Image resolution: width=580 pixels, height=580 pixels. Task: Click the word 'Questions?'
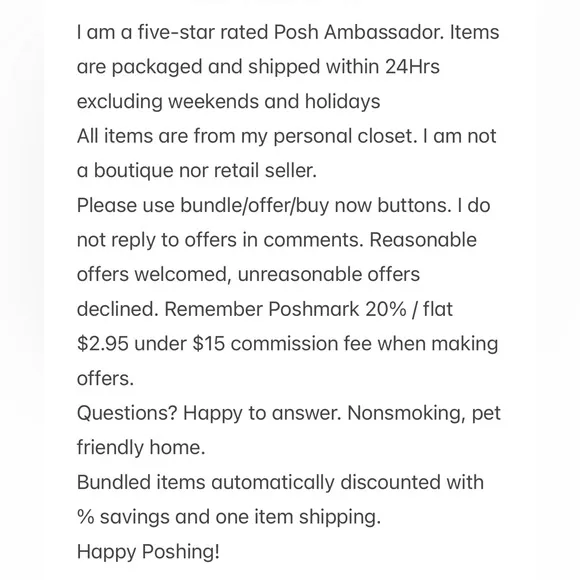(127, 413)
